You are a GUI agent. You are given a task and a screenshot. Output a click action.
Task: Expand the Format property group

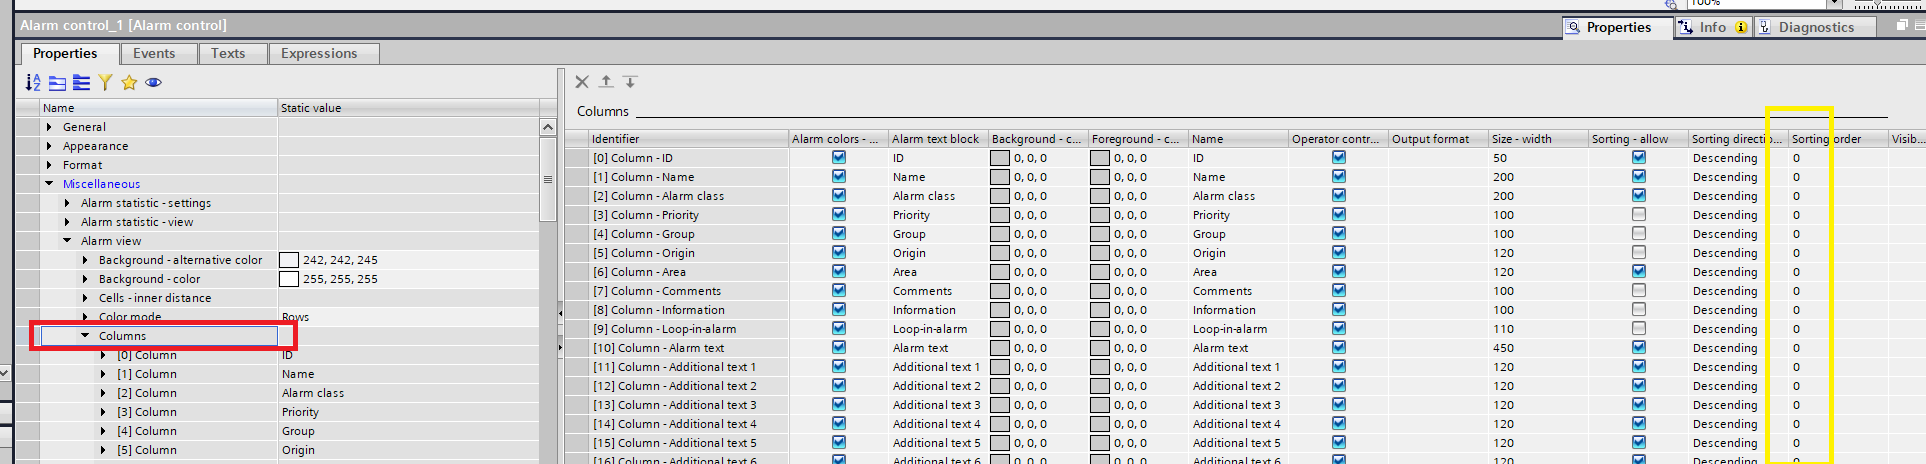49,165
